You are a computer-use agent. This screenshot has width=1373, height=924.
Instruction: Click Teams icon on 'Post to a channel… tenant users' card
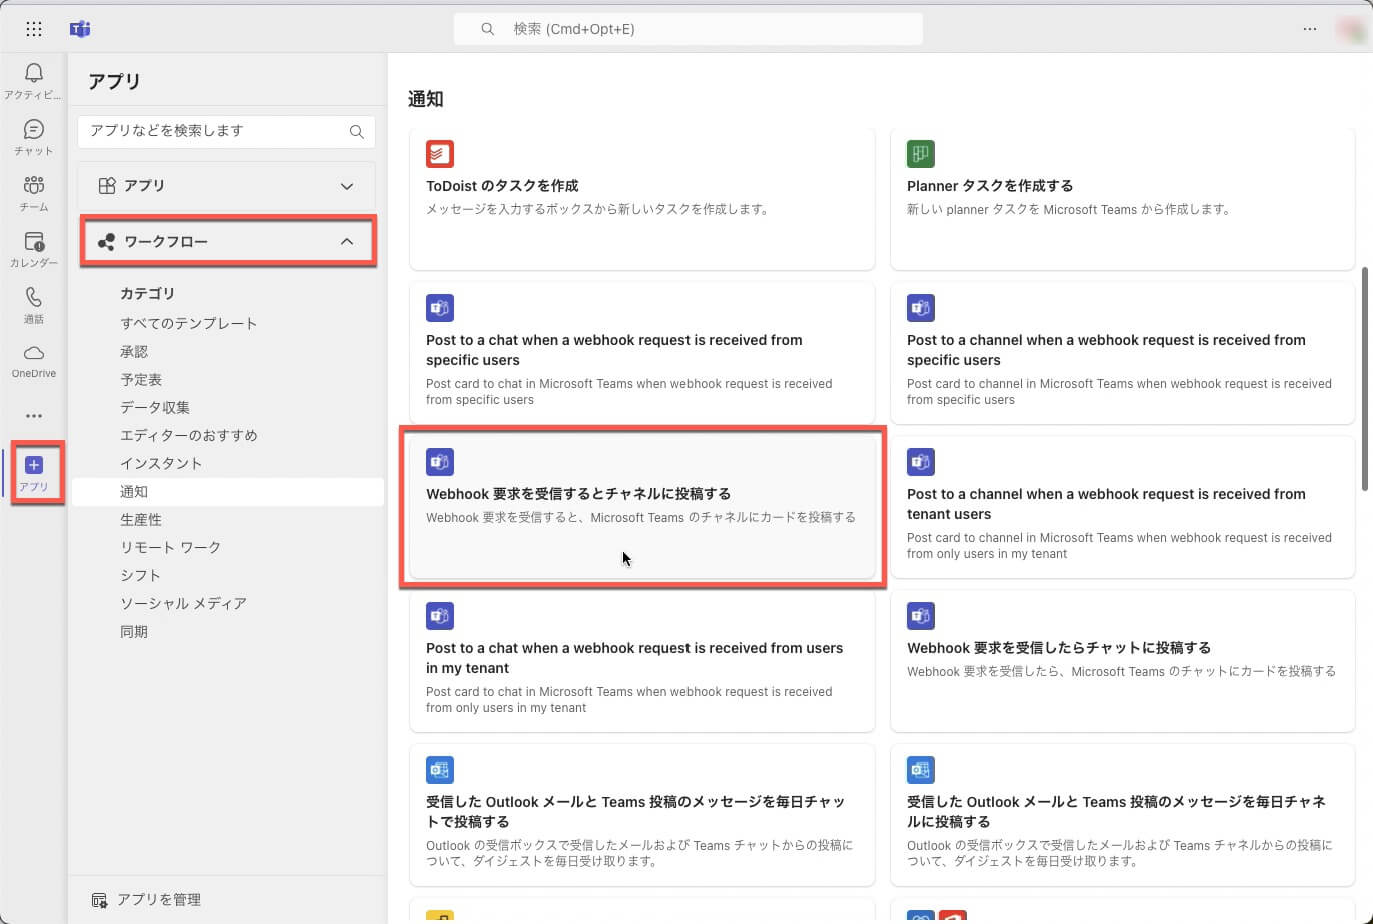coord(921,462)
